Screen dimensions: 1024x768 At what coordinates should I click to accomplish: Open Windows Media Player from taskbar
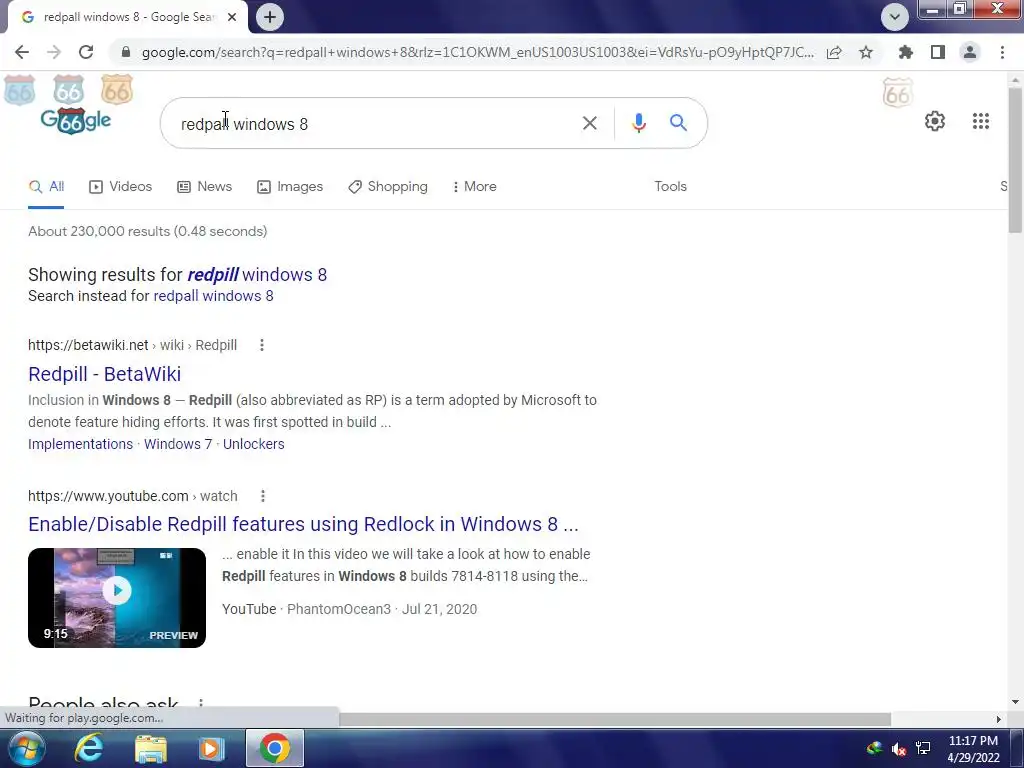pyautogui.click(x=211, y=749)
